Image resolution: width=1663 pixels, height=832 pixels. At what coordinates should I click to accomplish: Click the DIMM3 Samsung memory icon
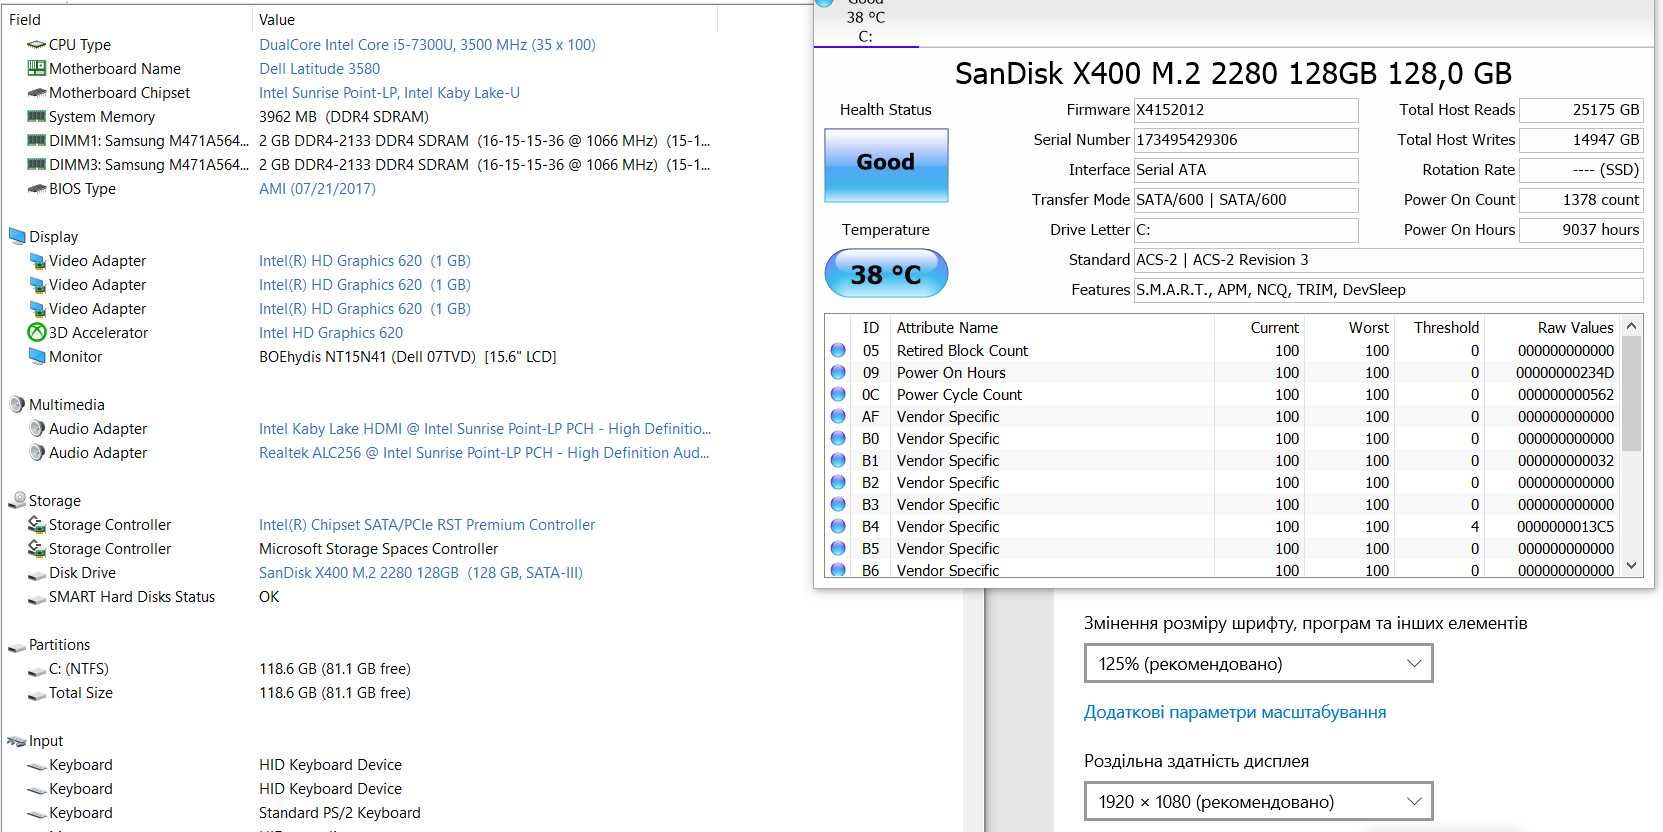click(x=37, y=165)
